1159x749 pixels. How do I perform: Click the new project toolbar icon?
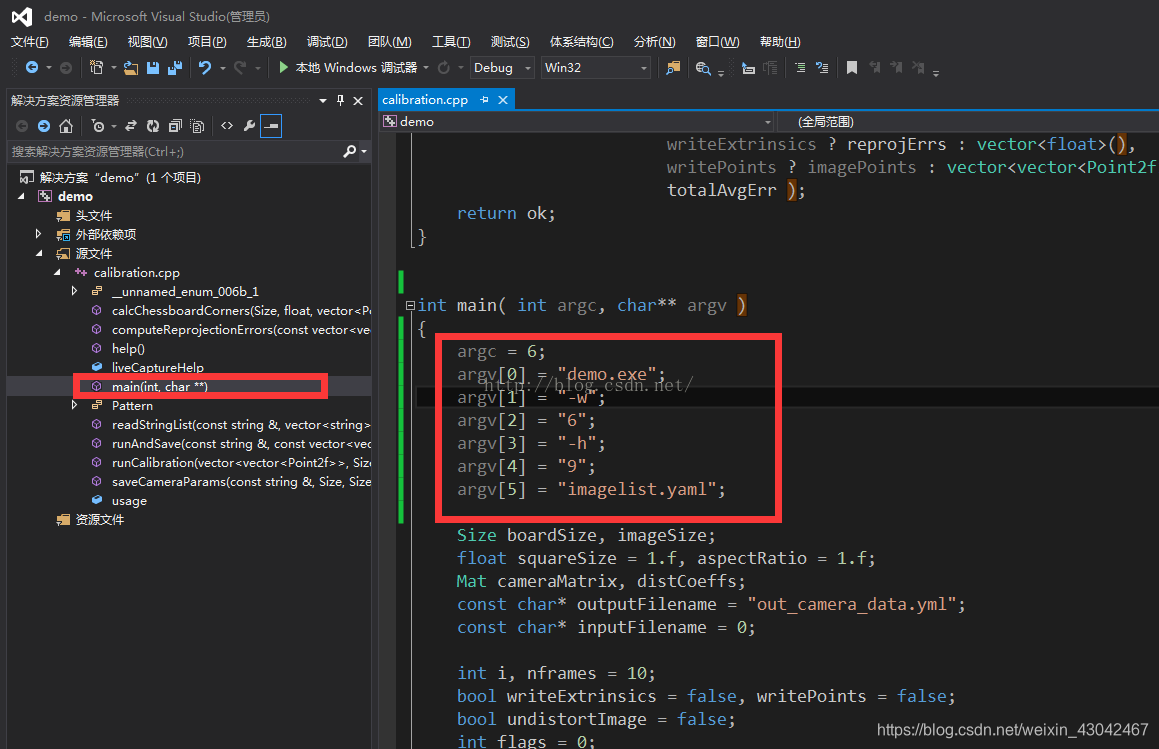pyautogui.click(x=96, y=67)
